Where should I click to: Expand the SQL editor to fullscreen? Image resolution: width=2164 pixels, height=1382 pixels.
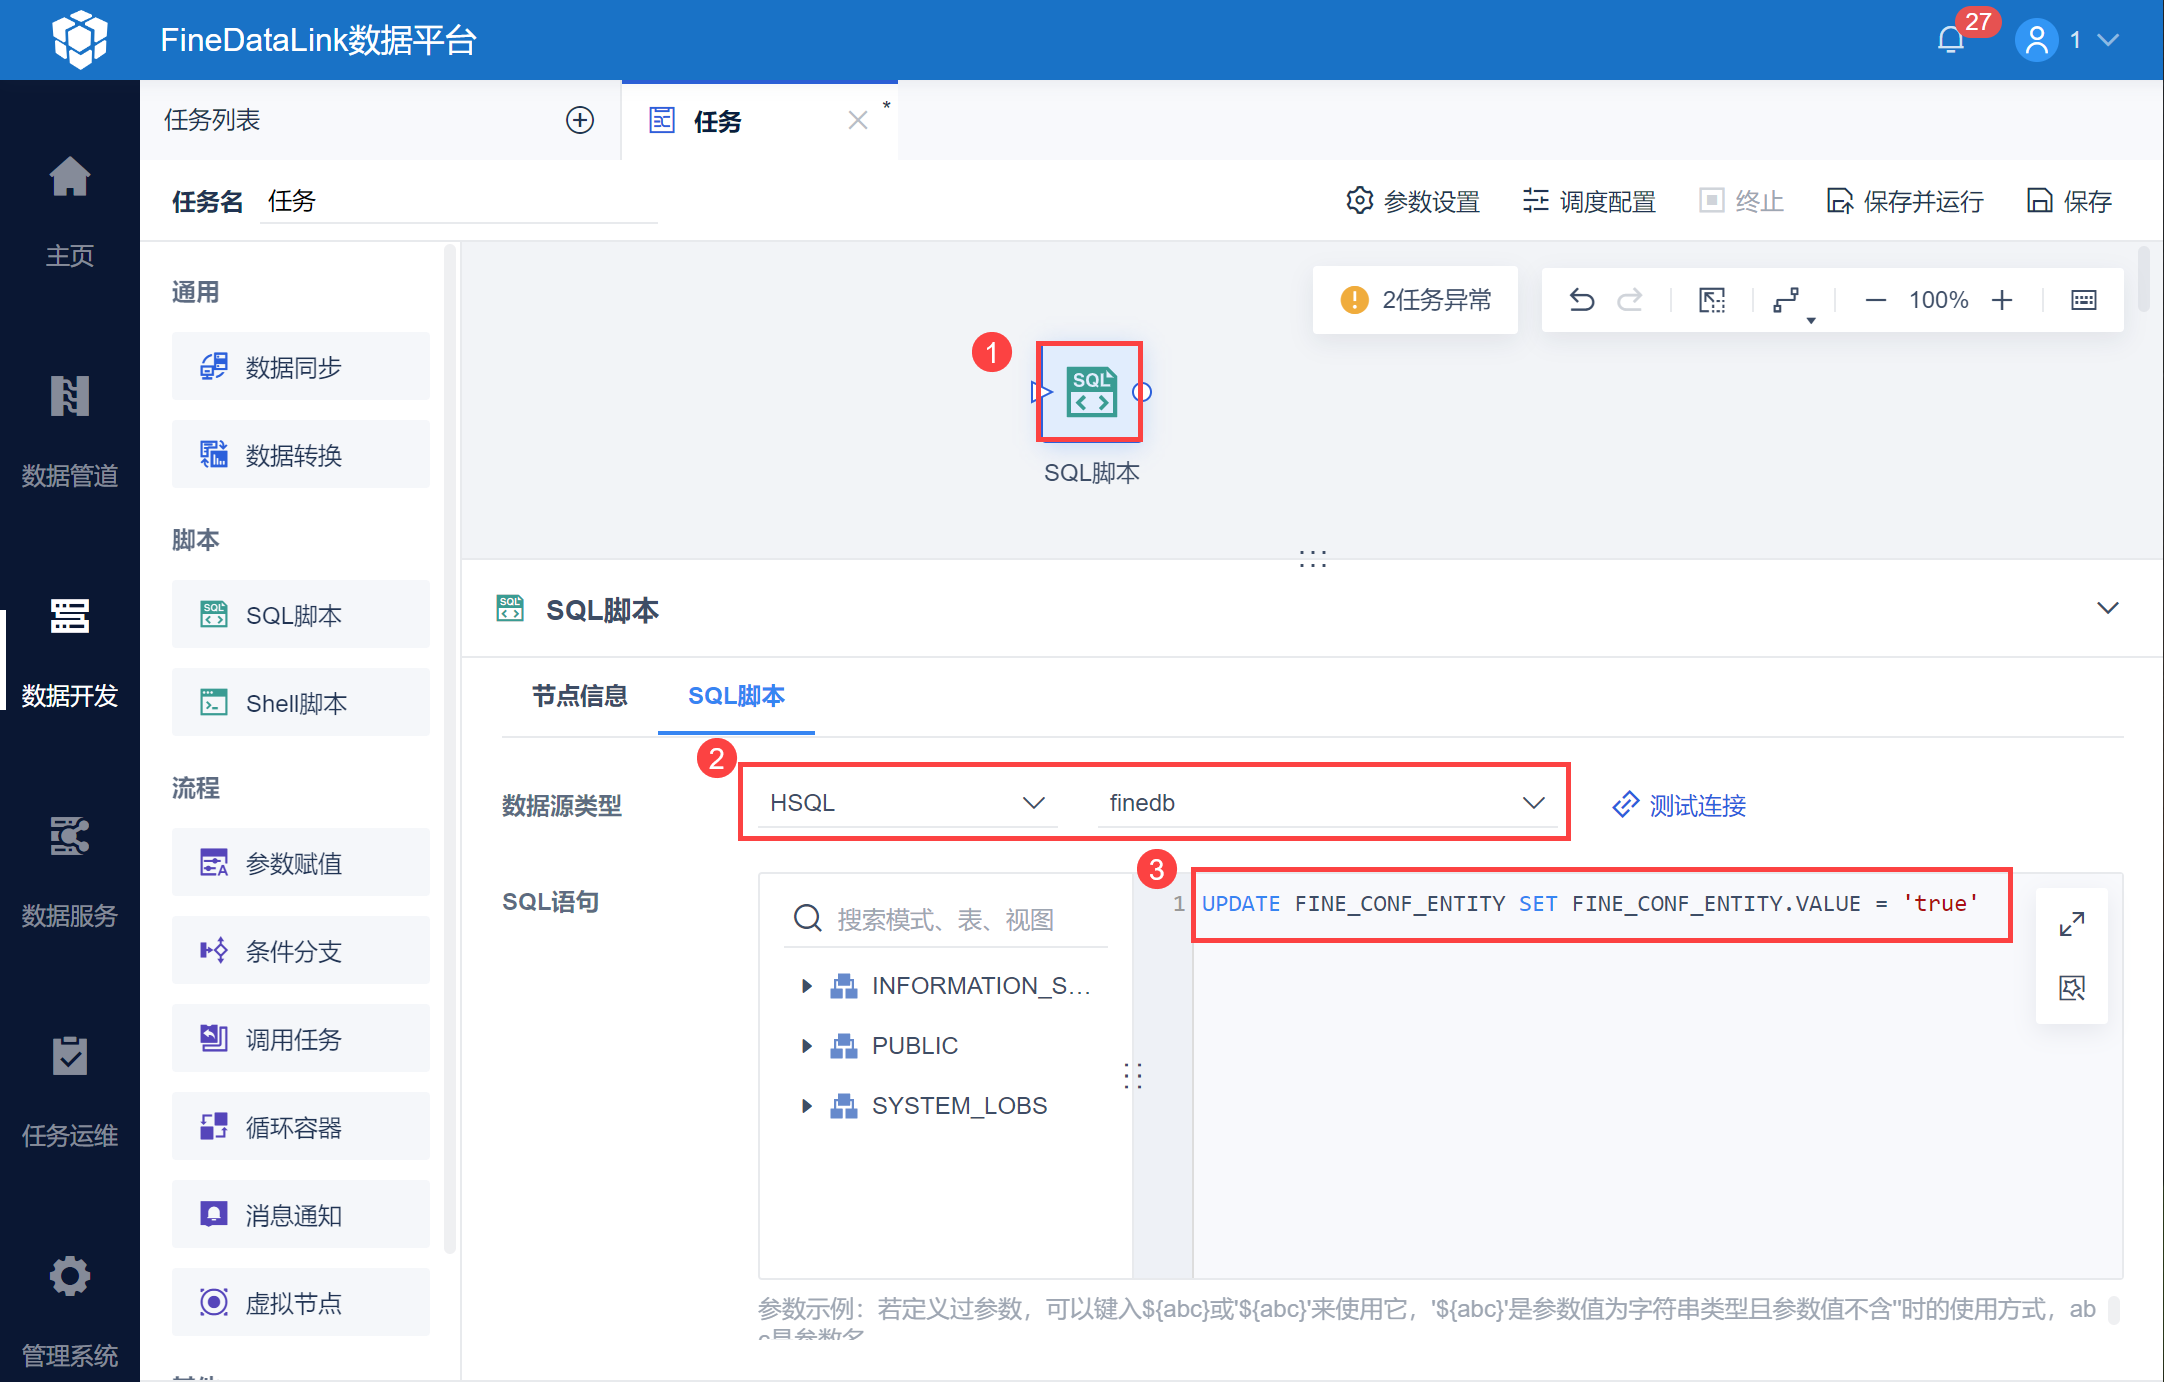[2072, 923]
